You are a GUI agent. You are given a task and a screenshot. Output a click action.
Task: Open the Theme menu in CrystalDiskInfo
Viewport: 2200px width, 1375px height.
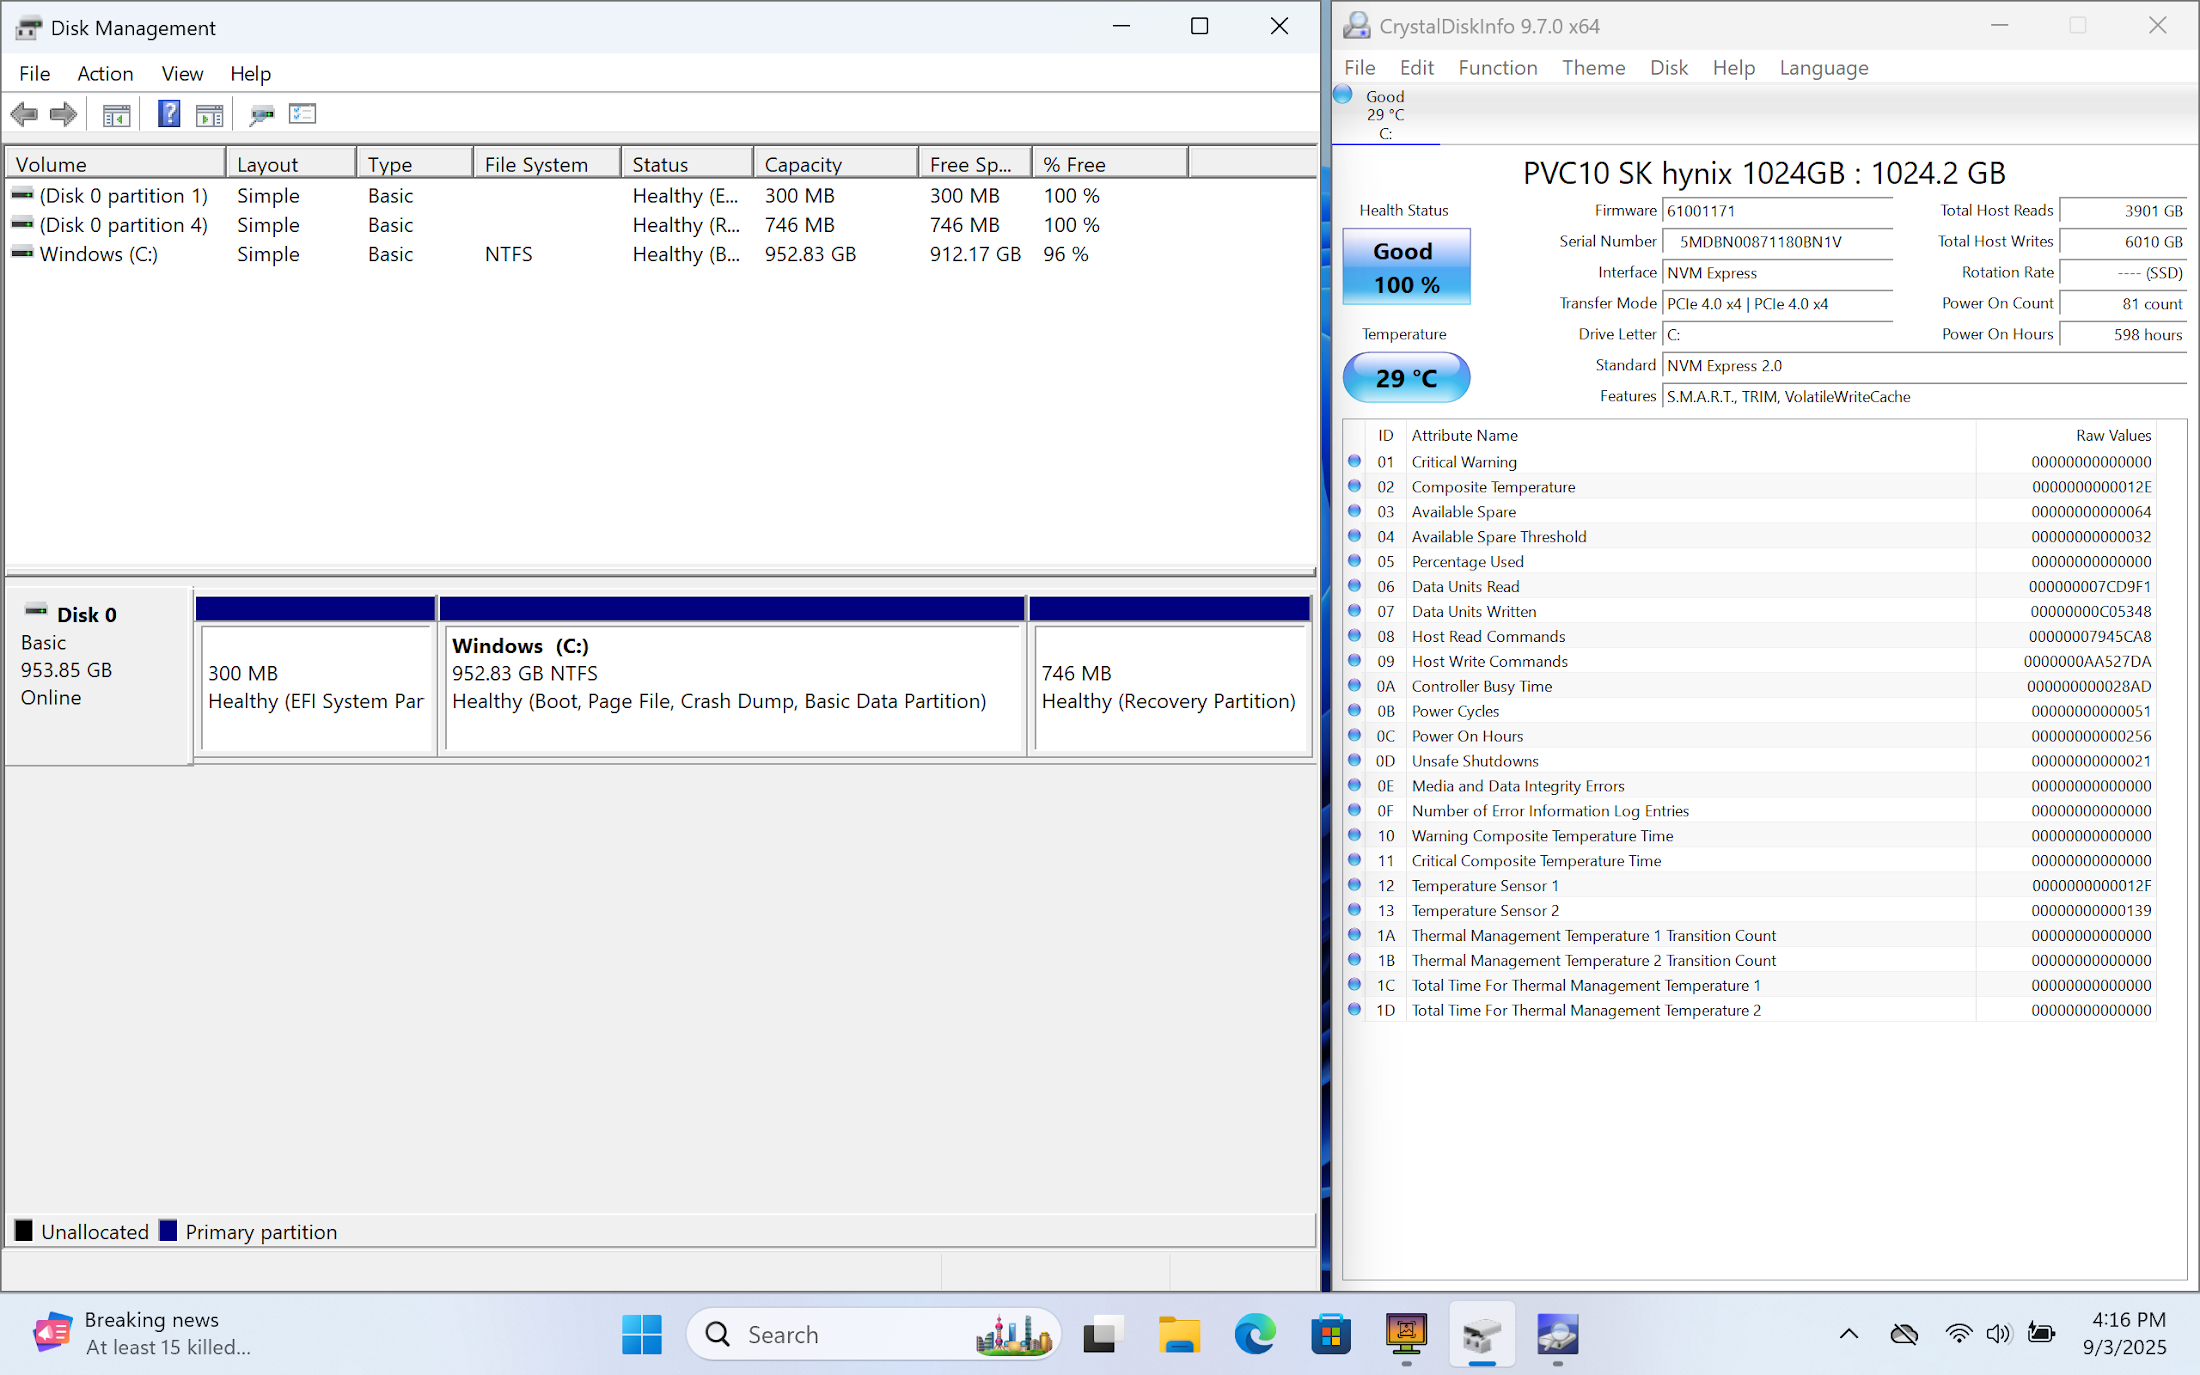point(1593,67)
